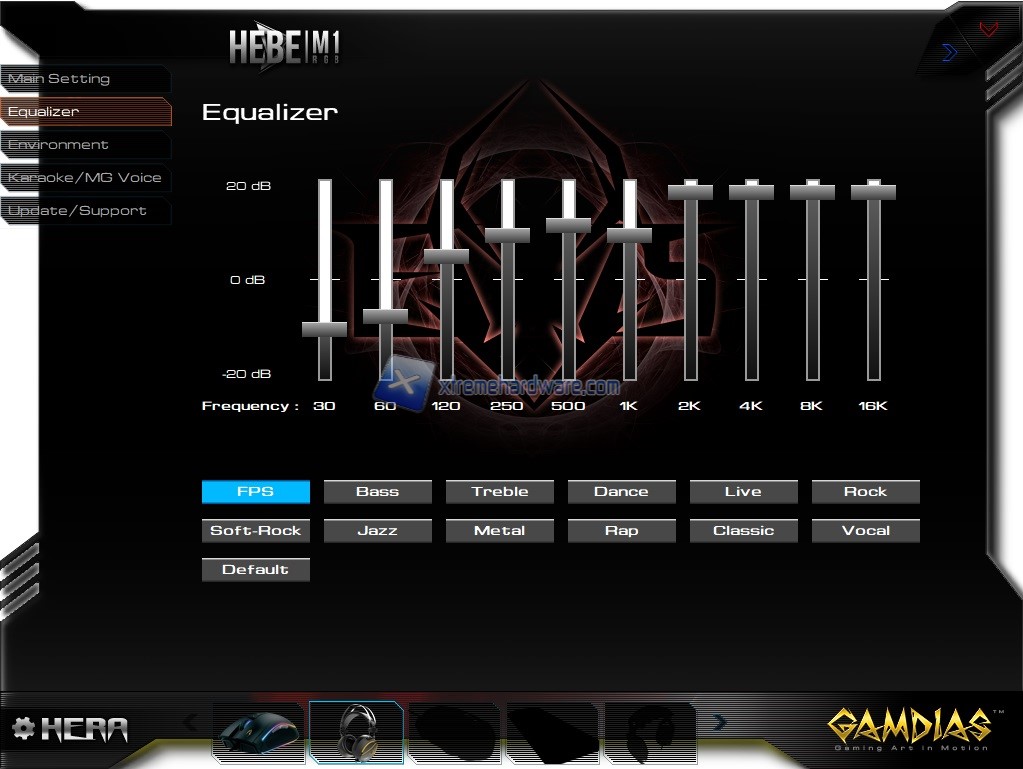The image size is (1023, 769).
Task: Click the 30 Hz slider handle
Action: [x=324, y=329]
